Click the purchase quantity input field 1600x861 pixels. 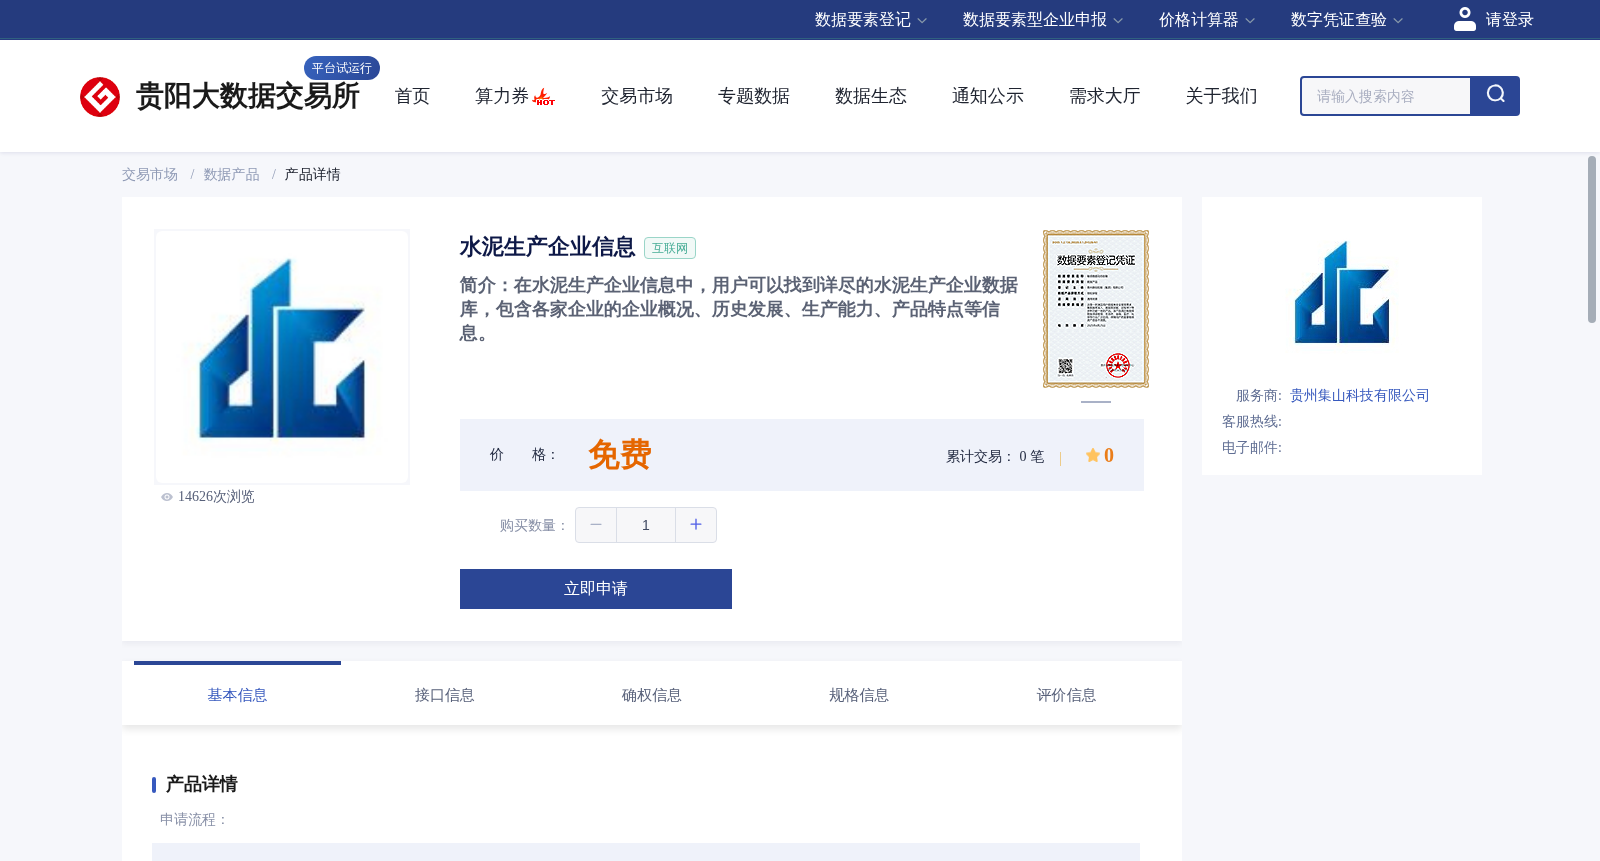coord(646,525)
